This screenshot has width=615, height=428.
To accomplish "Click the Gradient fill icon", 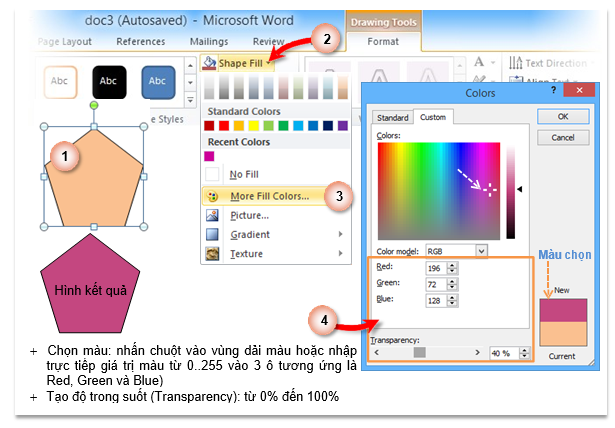I will [212, 234].
